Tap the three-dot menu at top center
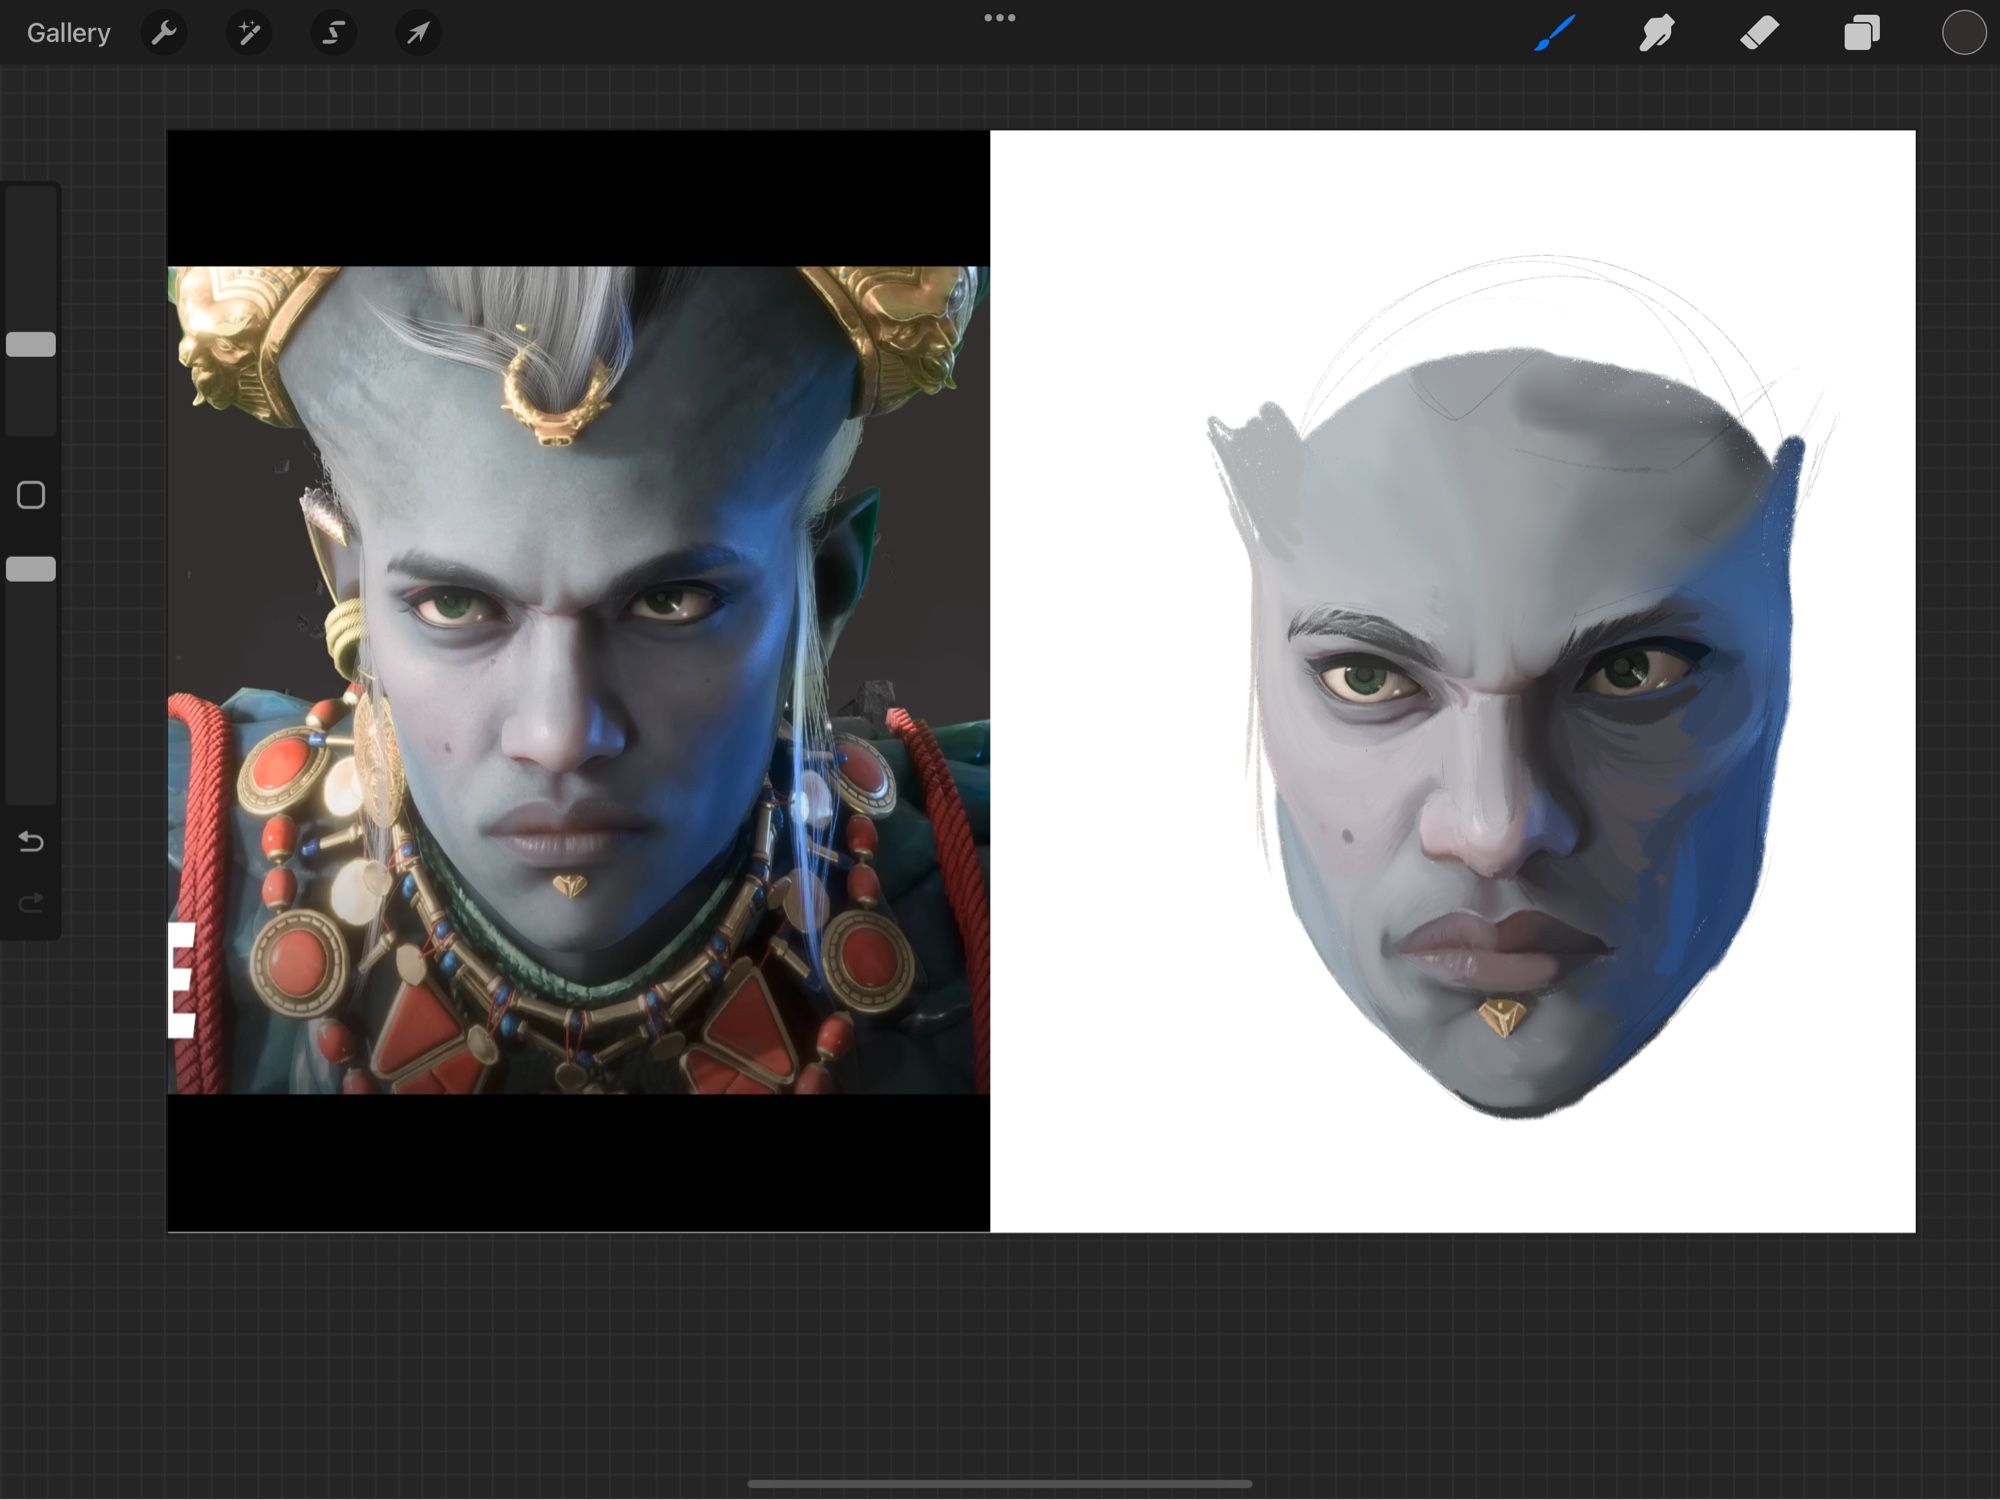The image size is (2000, 1500). [x=1000, y=17]
